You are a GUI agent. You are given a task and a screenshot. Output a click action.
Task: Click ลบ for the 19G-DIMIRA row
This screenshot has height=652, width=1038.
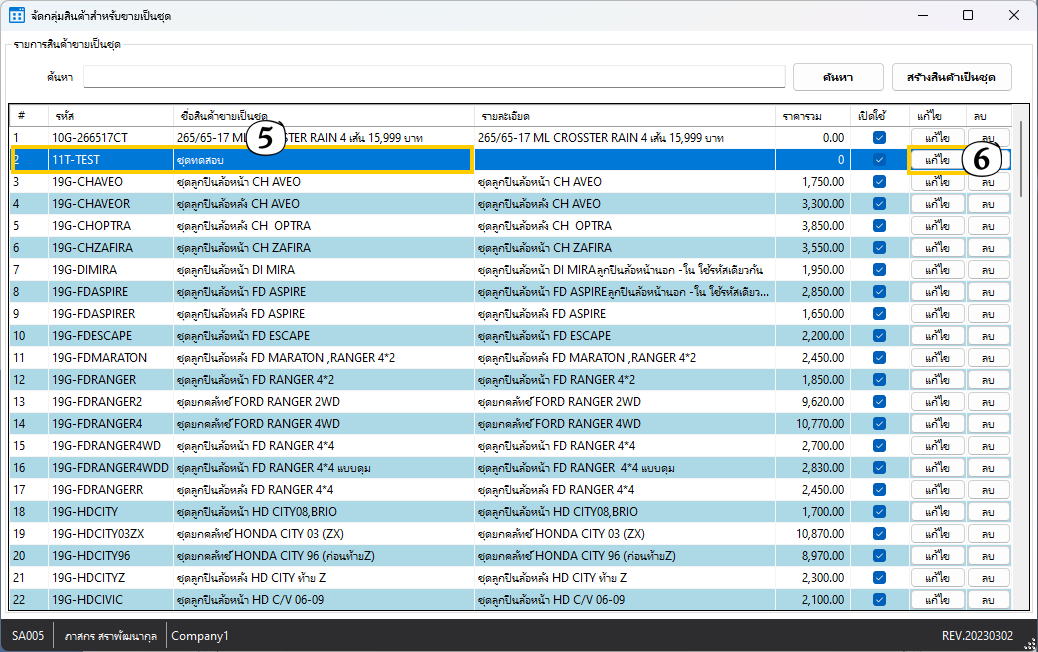click(x=988, y=270)
